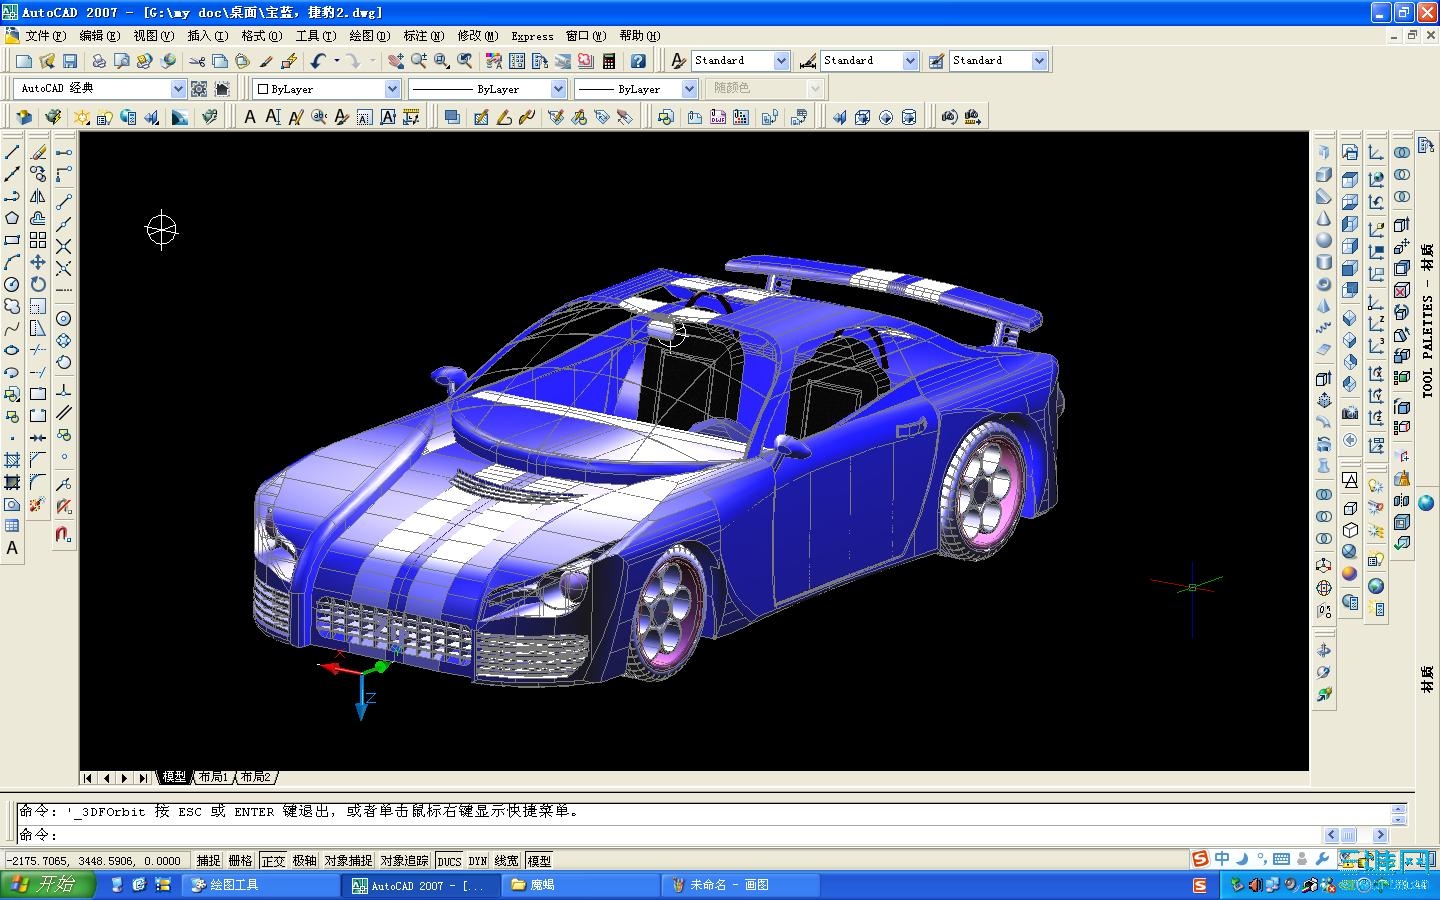Click the Multiline Text 'A' tool
The image size is (1440, 900).
[x=12, y=548]
